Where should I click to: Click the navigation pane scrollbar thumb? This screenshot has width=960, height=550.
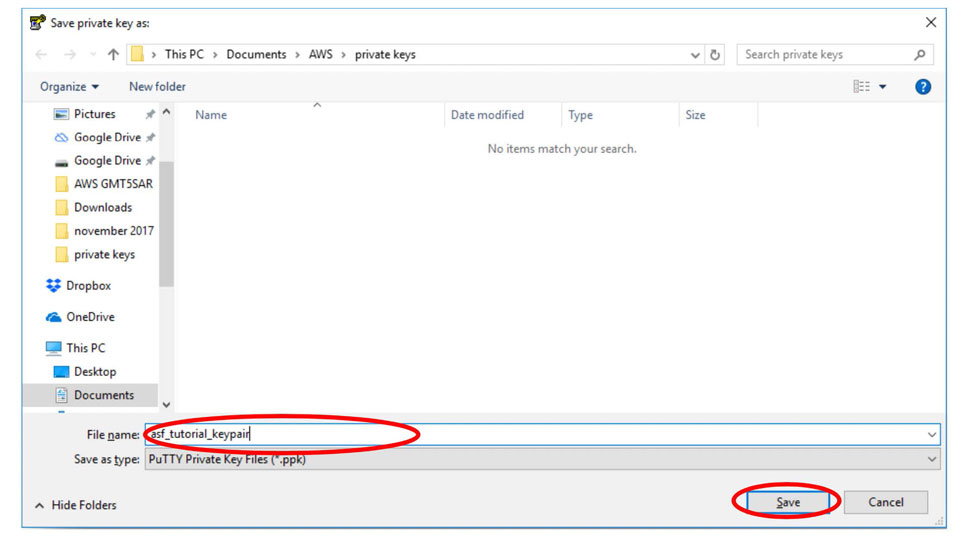tap(167, 224)
